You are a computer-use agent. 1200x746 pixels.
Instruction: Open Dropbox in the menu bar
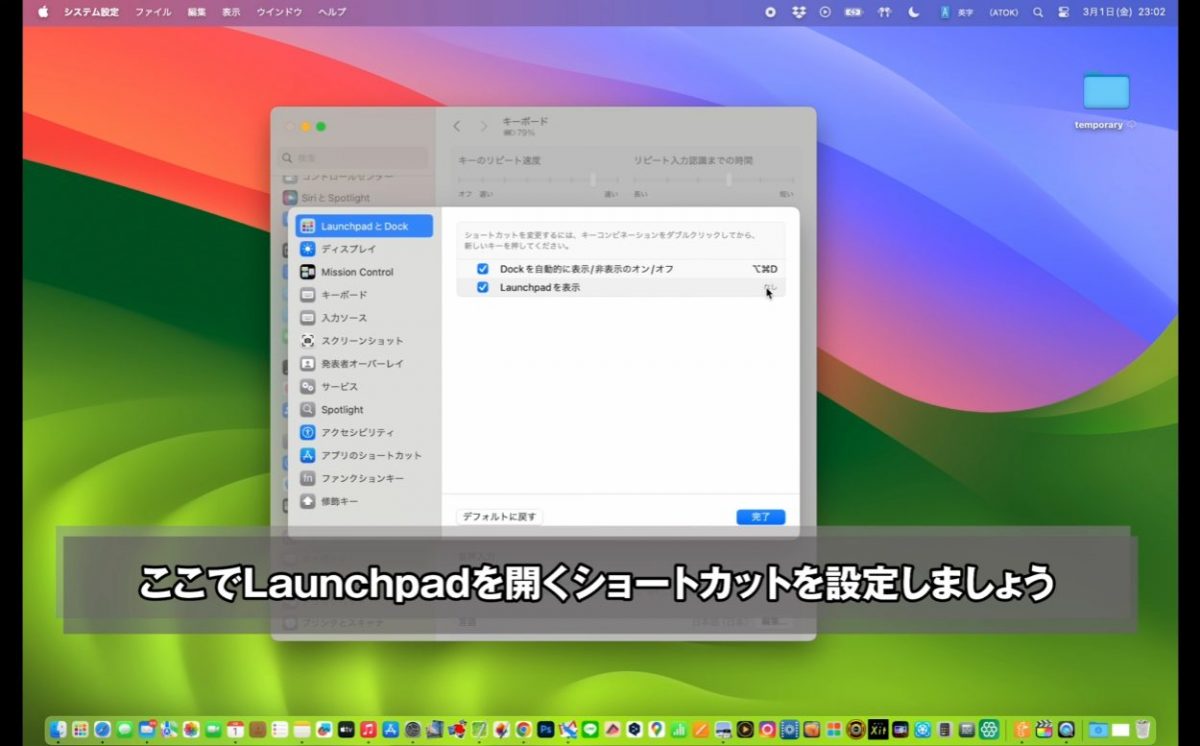(x=798, y=12)
